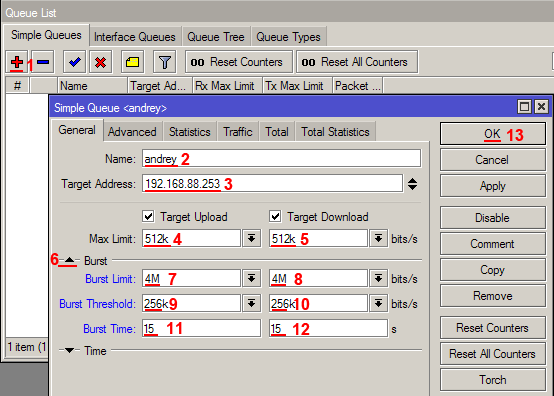Screen dimensions: 554x396
Task: Open upload Burst Threshold dropdown
Action: tap(252, 303)
